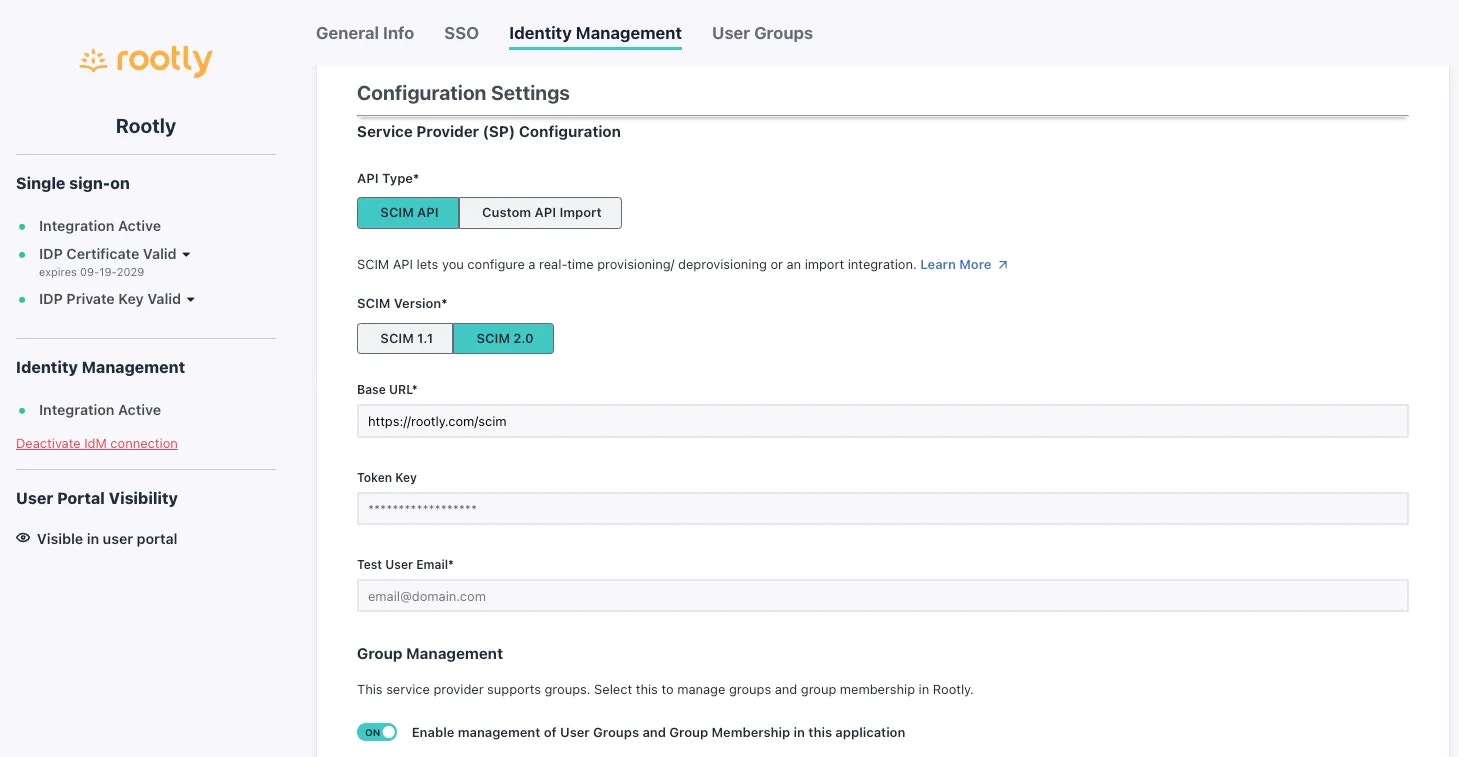Select Custom API Import type
This screenshot has height=757, width=1459.
point(541,213)
